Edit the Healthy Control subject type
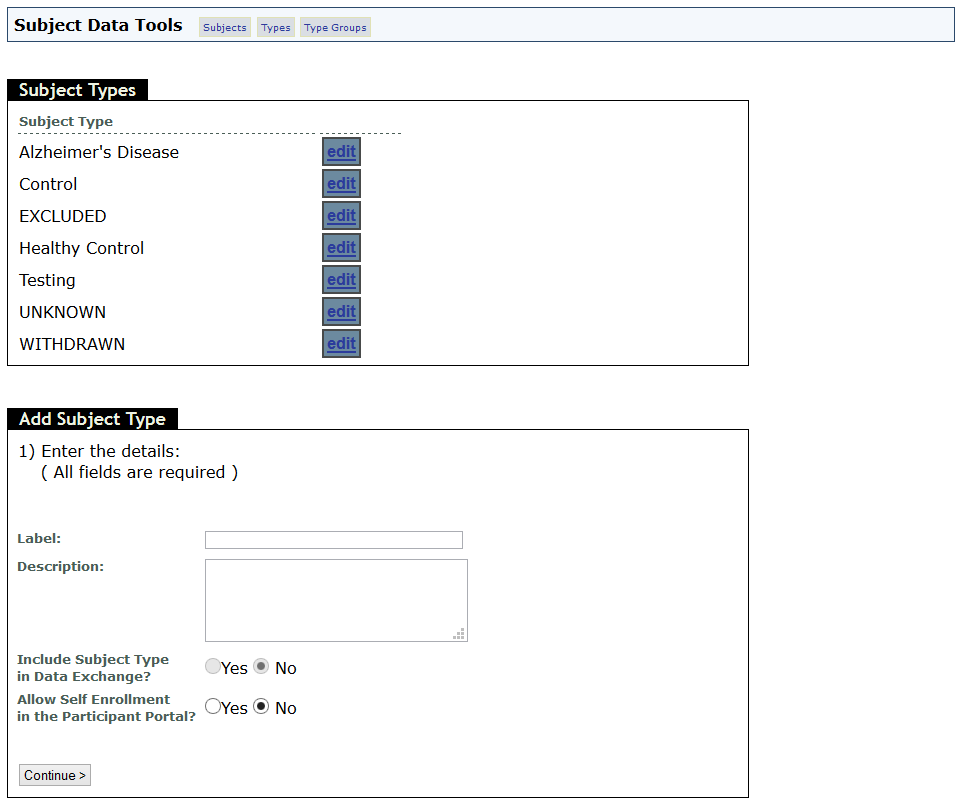 pyautogui.click(x=341, y=247)
